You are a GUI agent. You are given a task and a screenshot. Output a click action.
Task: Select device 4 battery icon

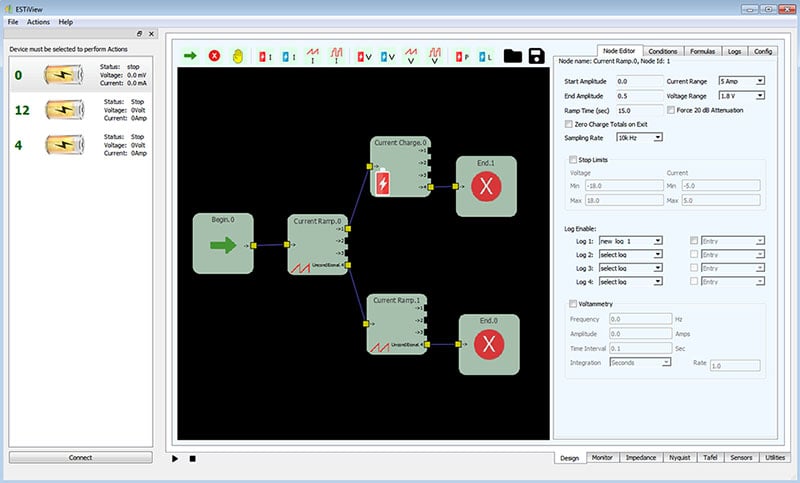[x=64, y=144]
